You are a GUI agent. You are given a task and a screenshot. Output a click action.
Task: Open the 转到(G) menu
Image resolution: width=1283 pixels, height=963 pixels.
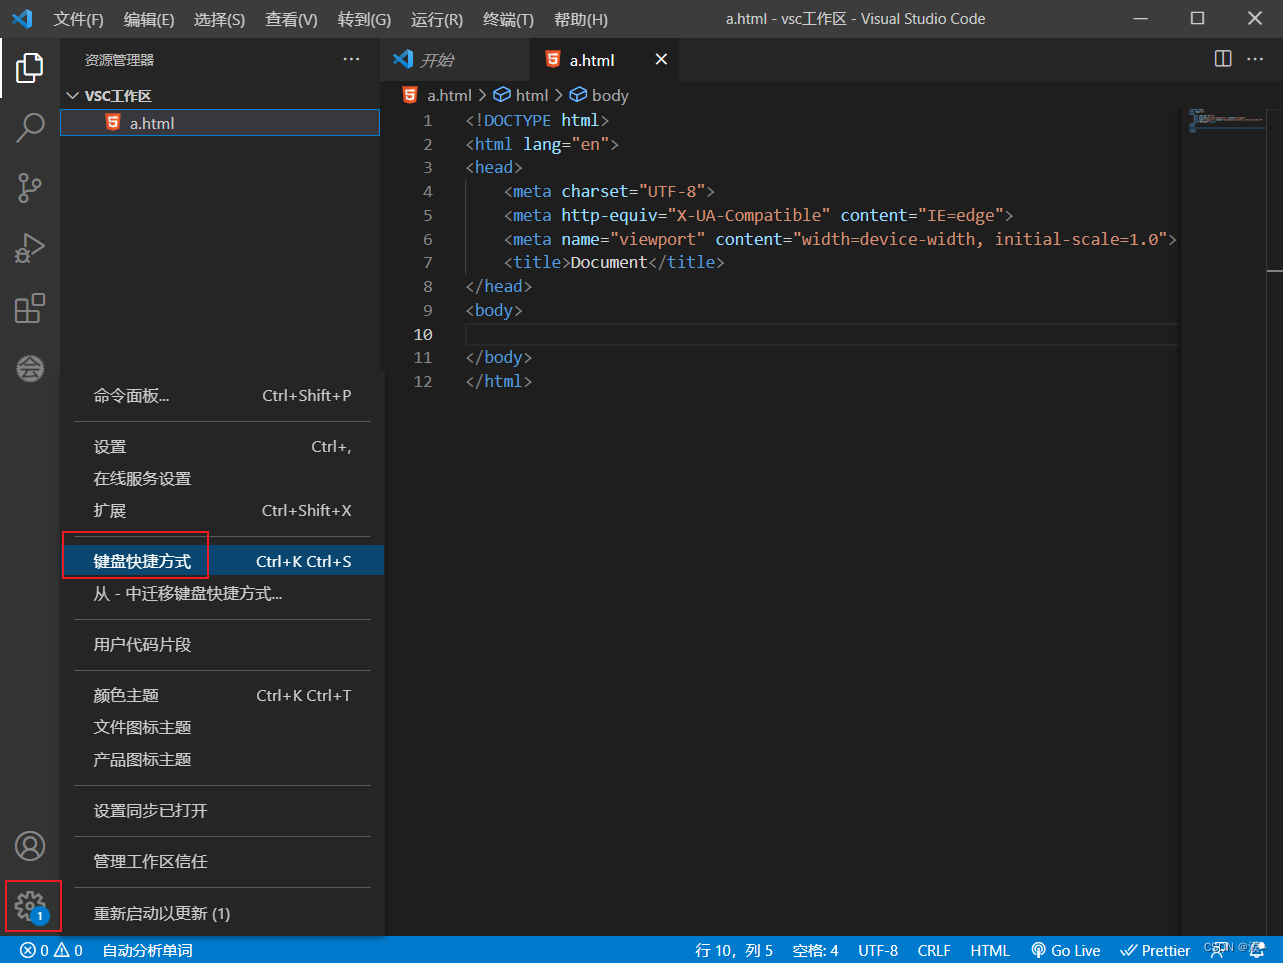(364, 19)
